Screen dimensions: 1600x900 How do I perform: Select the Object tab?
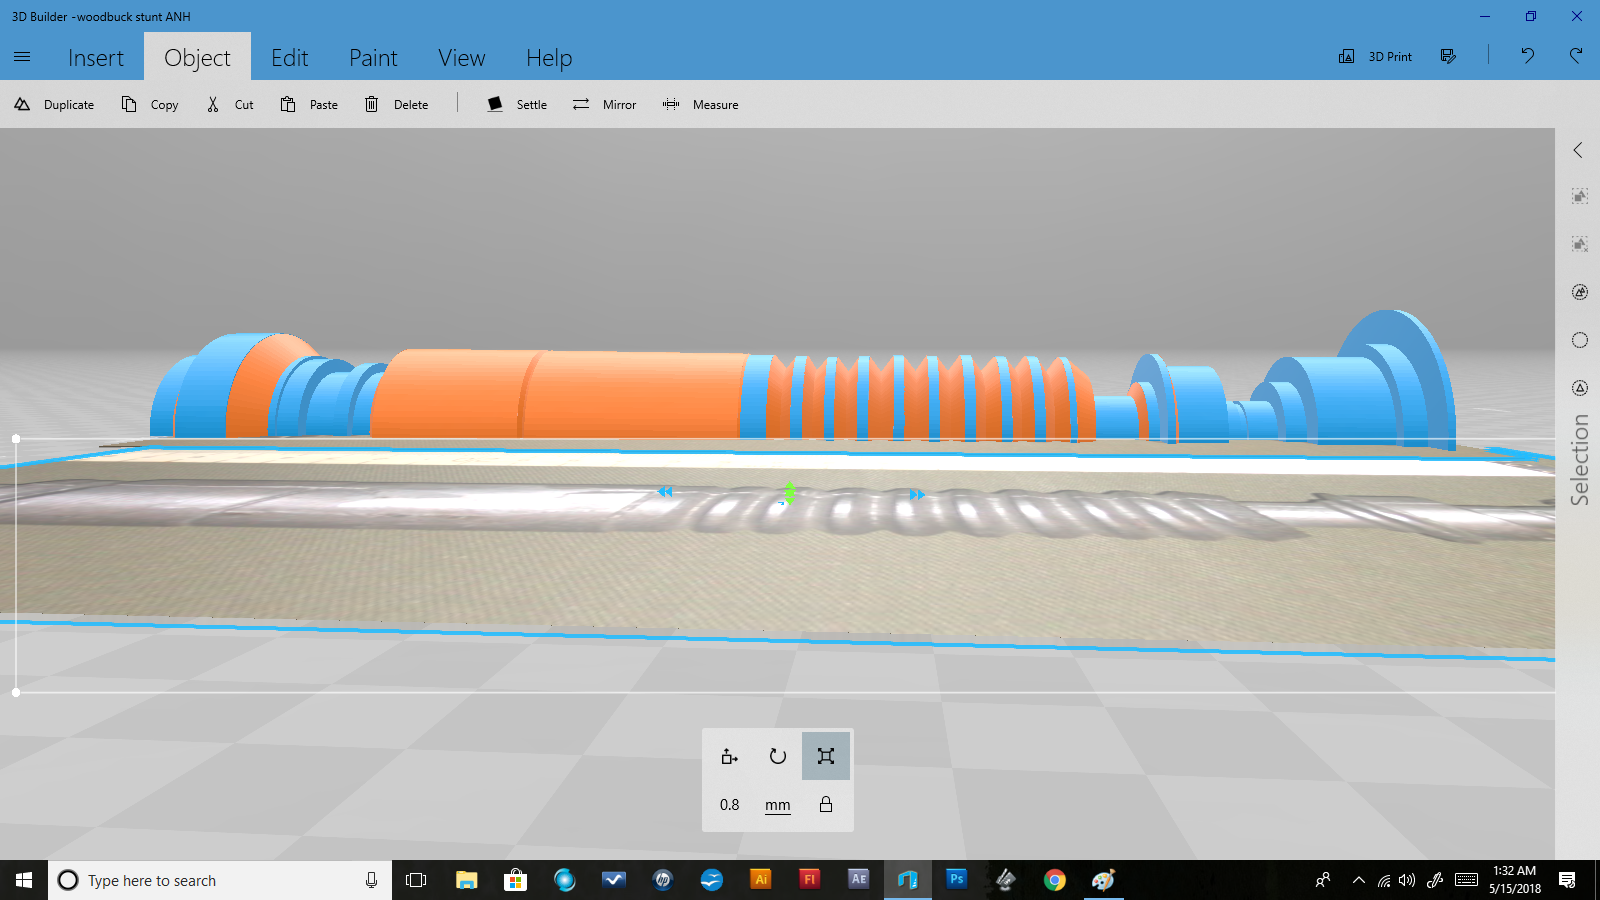click(x=197, y=58)
